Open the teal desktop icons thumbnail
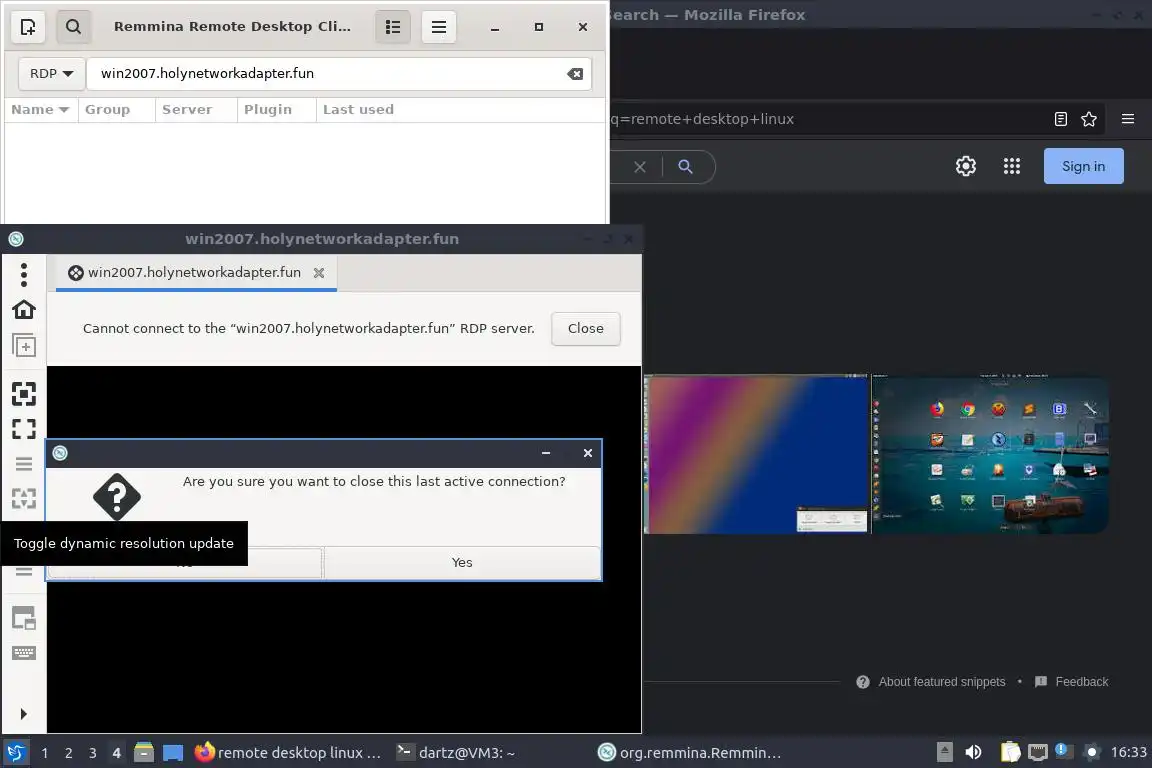This screenshot has height=768, width=1152. tap(990, 455)
